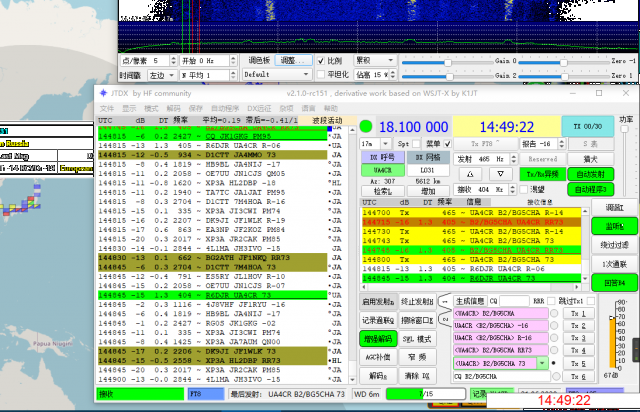
Task: Click the Gain 2 slider handle
Action: click(449, 76)
